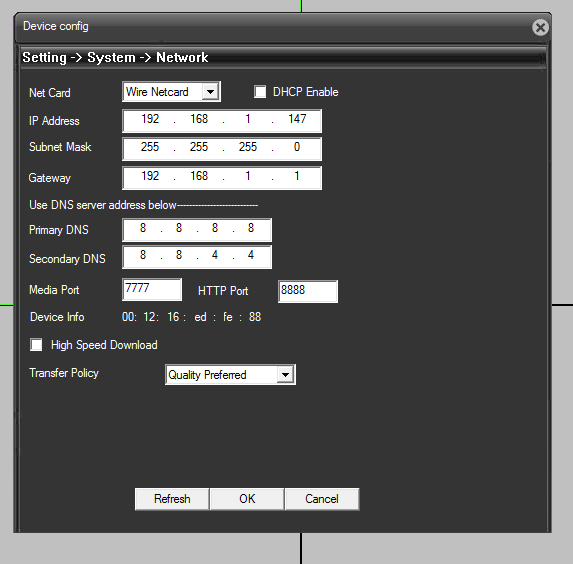Click Secondary DNS third octet 4
The image size is (573, 564).
(215, 255)
